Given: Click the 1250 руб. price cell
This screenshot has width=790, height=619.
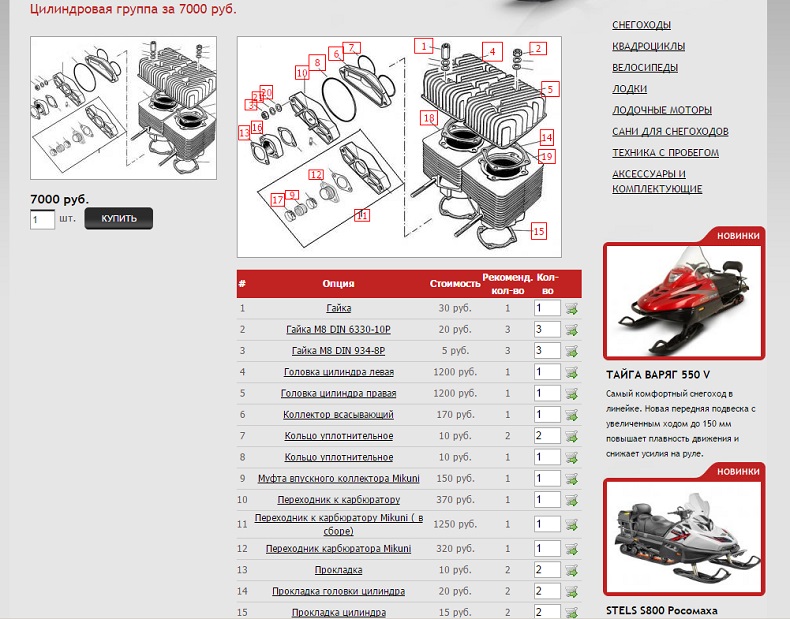Looking at the screenshot, I should coord(455,524).
